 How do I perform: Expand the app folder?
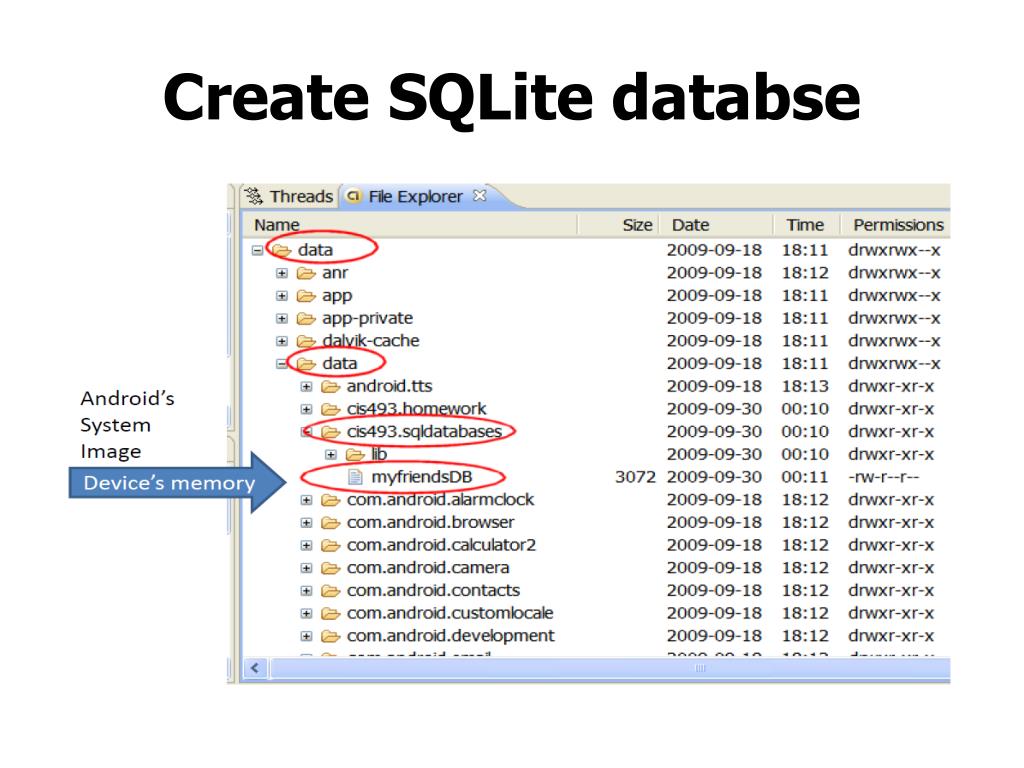281,296
